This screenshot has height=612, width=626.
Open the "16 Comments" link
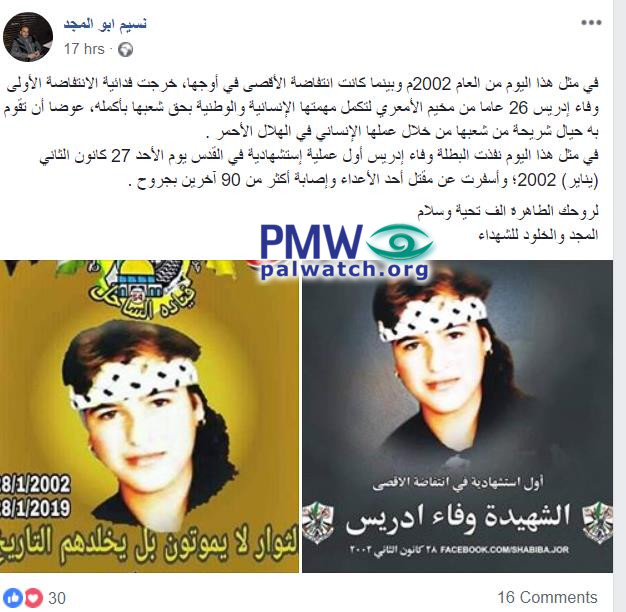pos(547,598)
